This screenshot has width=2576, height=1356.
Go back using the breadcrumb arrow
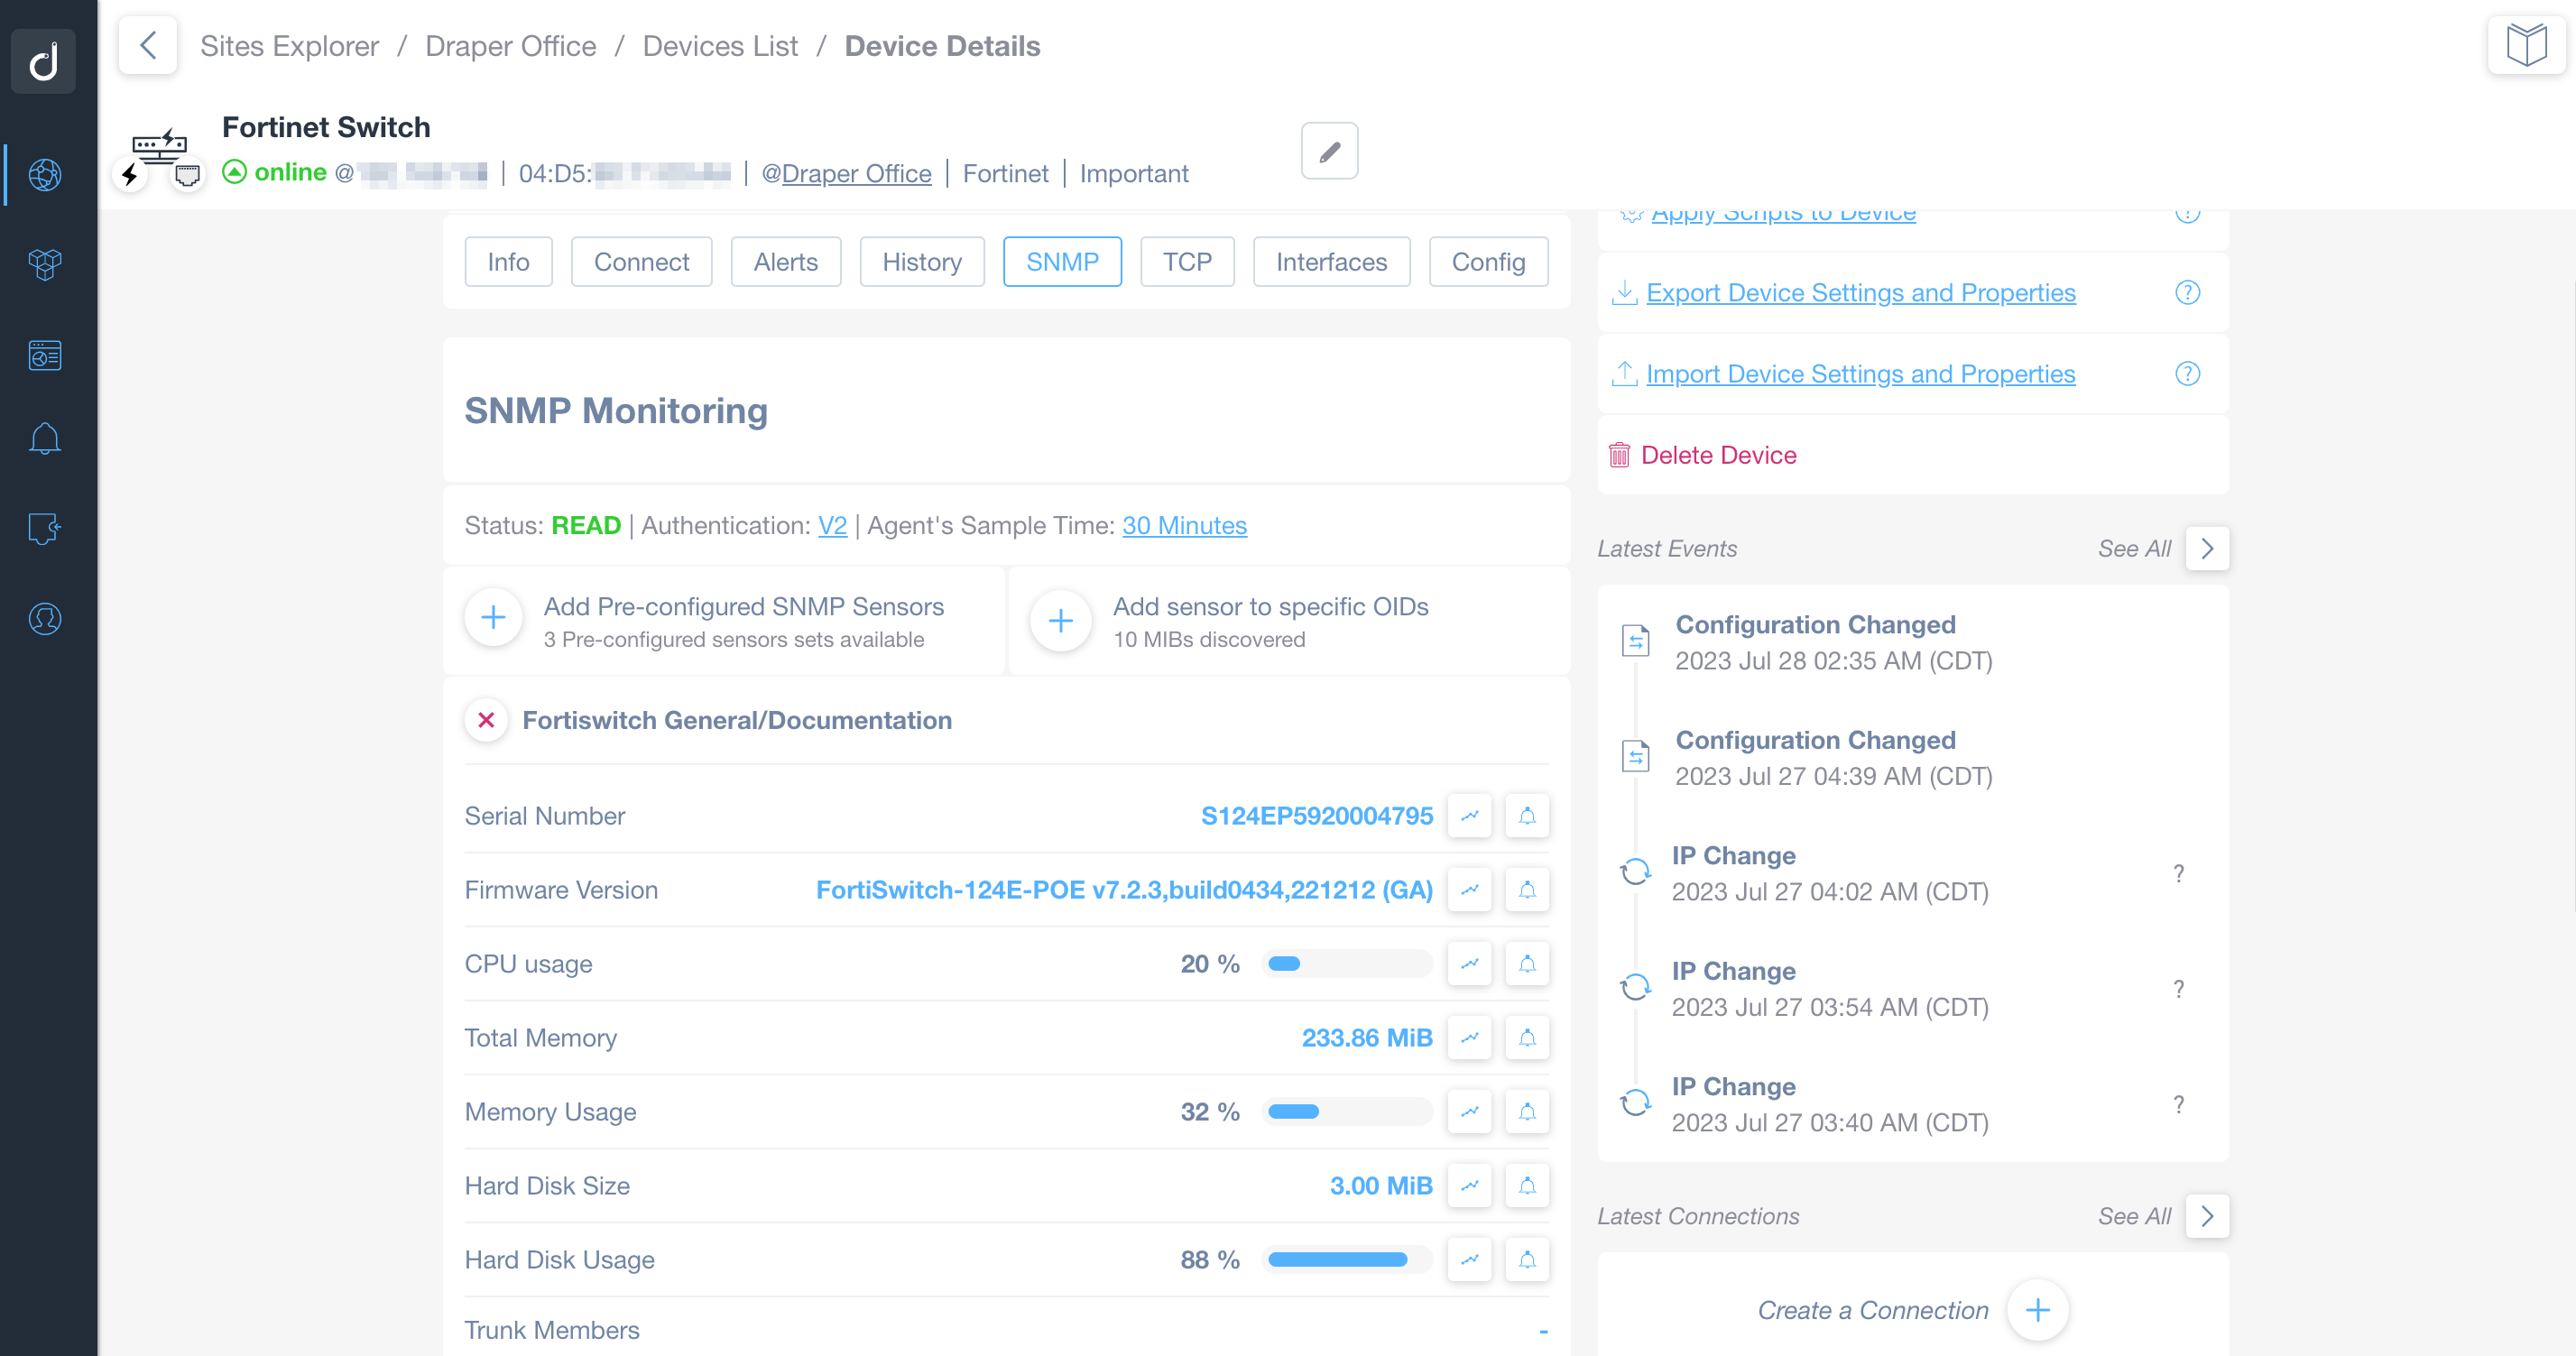click(148, 45)
